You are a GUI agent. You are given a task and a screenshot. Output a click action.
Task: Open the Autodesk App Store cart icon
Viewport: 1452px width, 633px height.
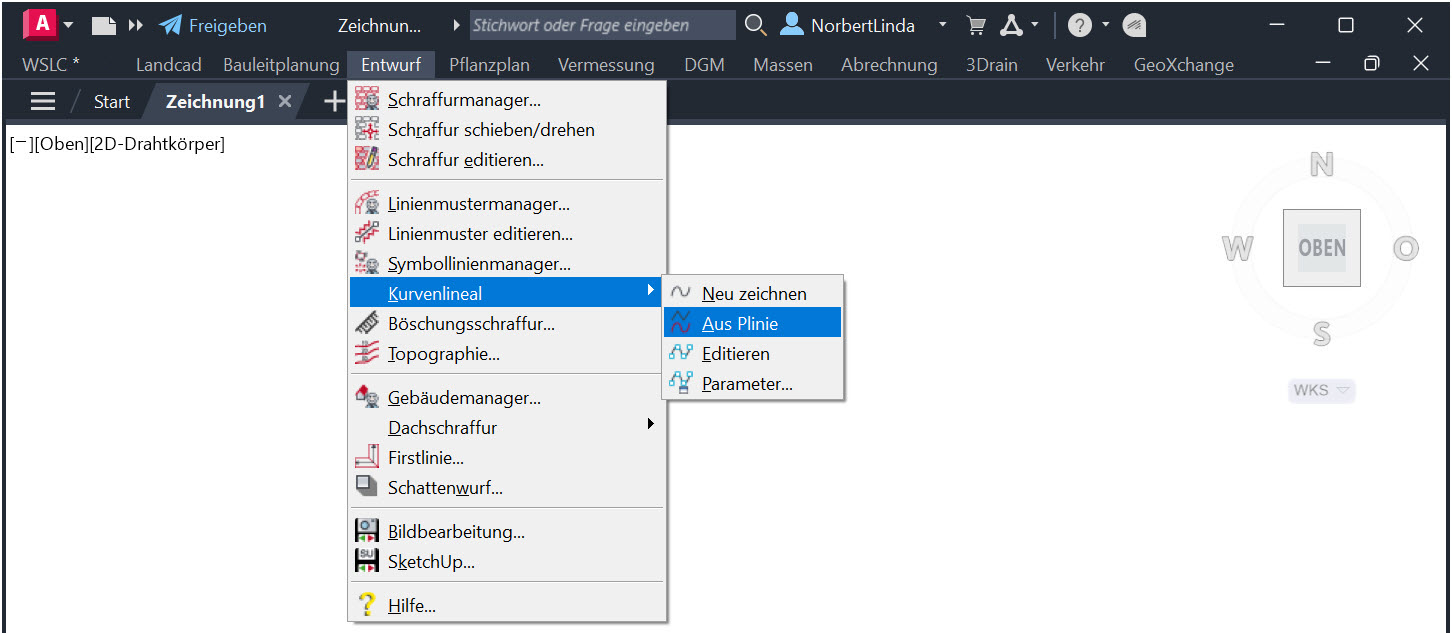(976, 26)
